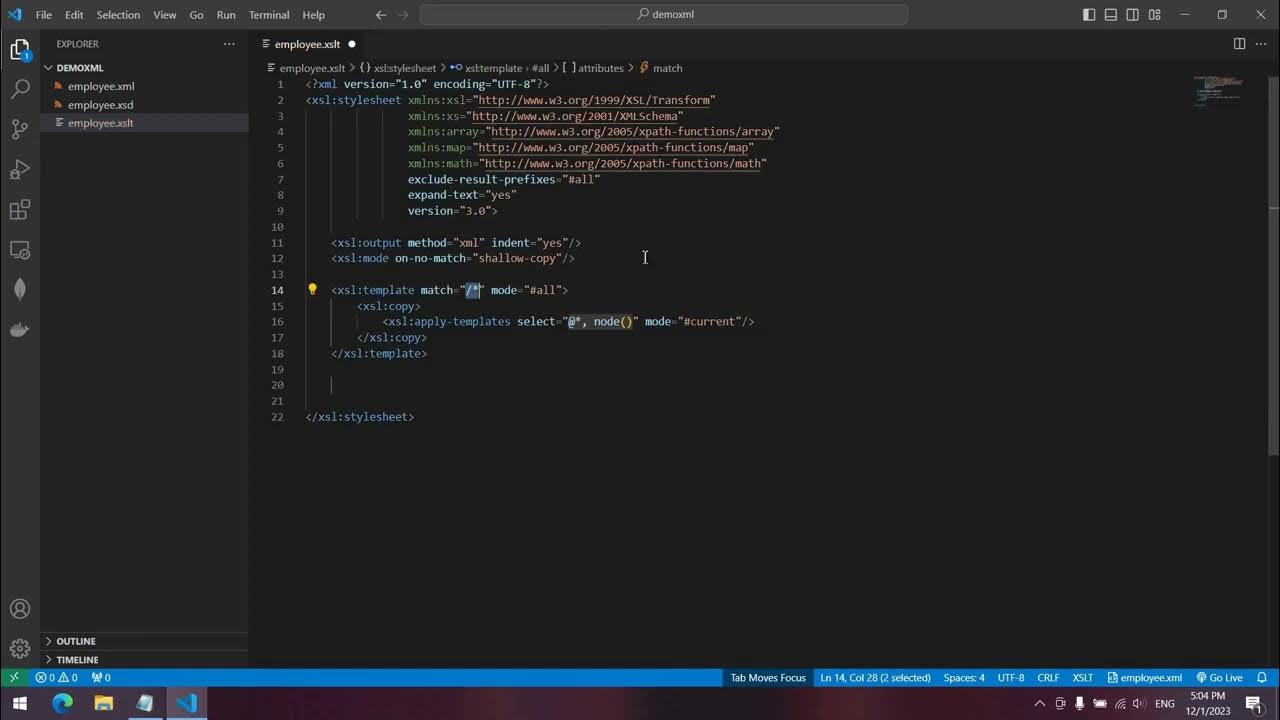Open Customize Layout icon in title bar
This screenshot has width=1280, height=720.
pos(1155,15)
